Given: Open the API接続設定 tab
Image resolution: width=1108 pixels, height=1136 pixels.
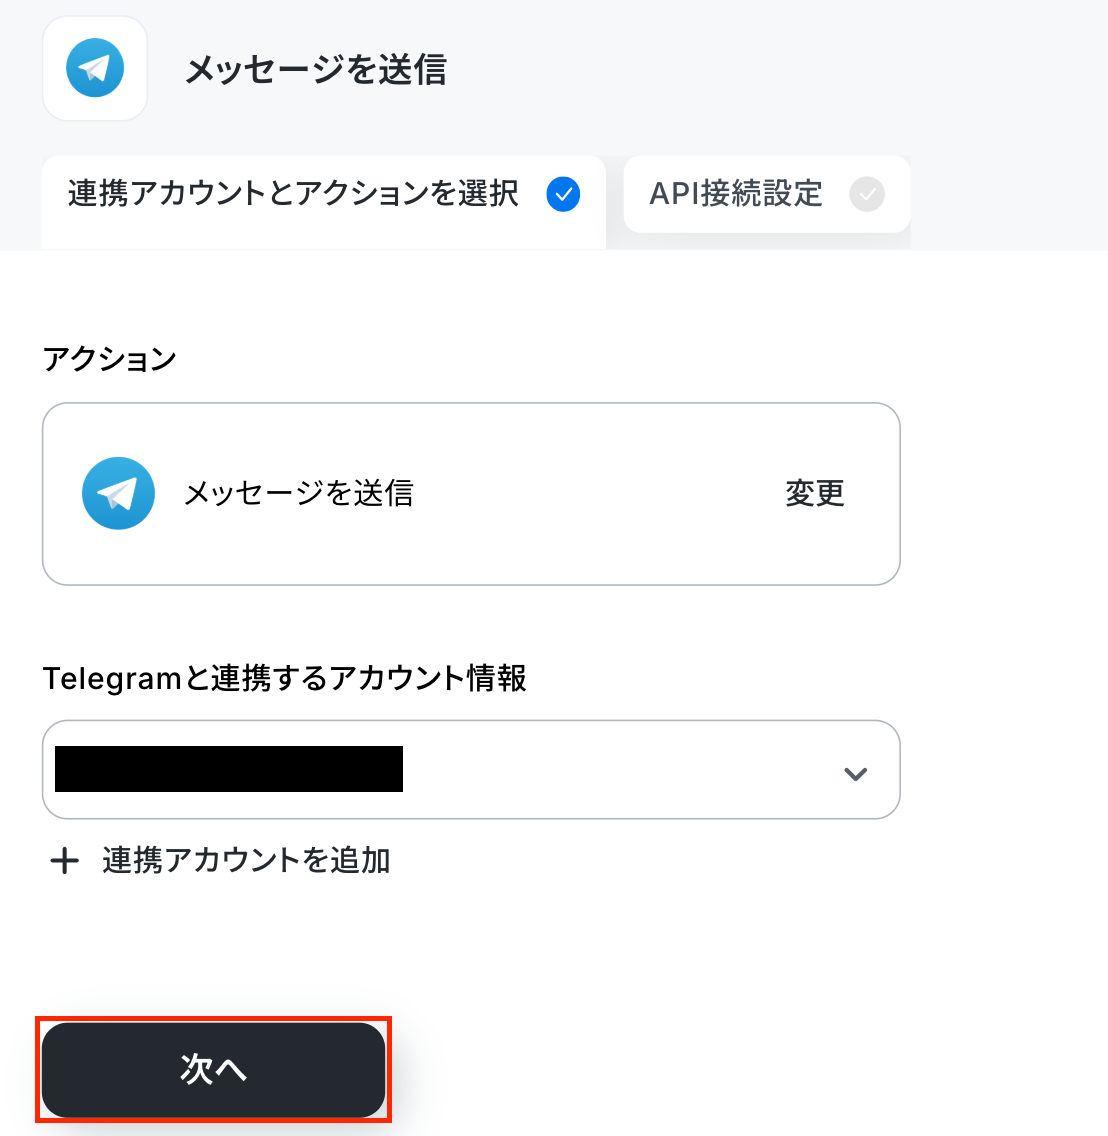Looking at the screenshot, I should click(x=767, y=194).
